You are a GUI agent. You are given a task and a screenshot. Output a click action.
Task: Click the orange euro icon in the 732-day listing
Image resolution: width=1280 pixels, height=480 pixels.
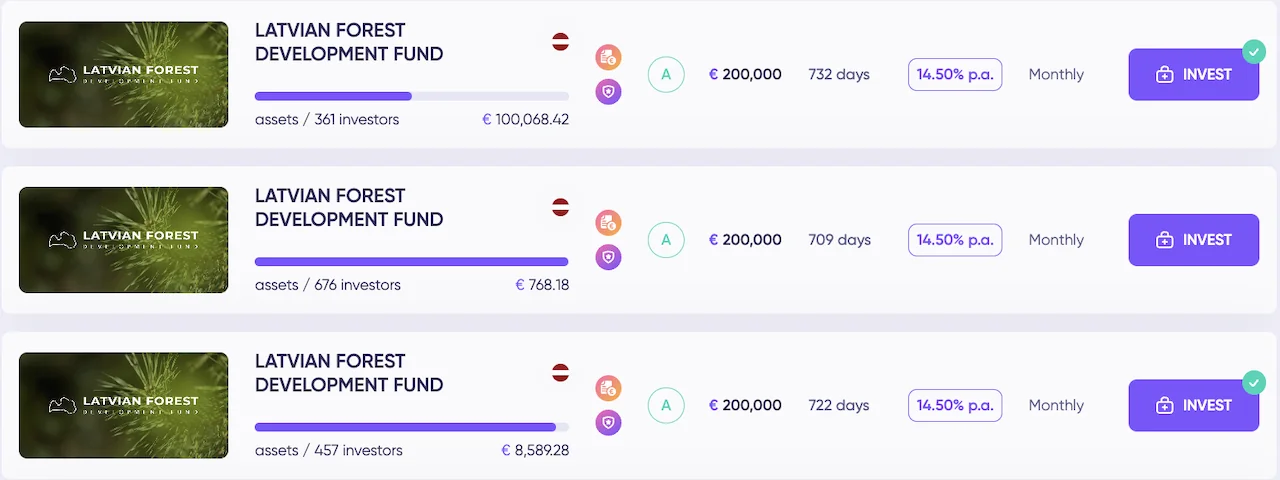[608, 57]
